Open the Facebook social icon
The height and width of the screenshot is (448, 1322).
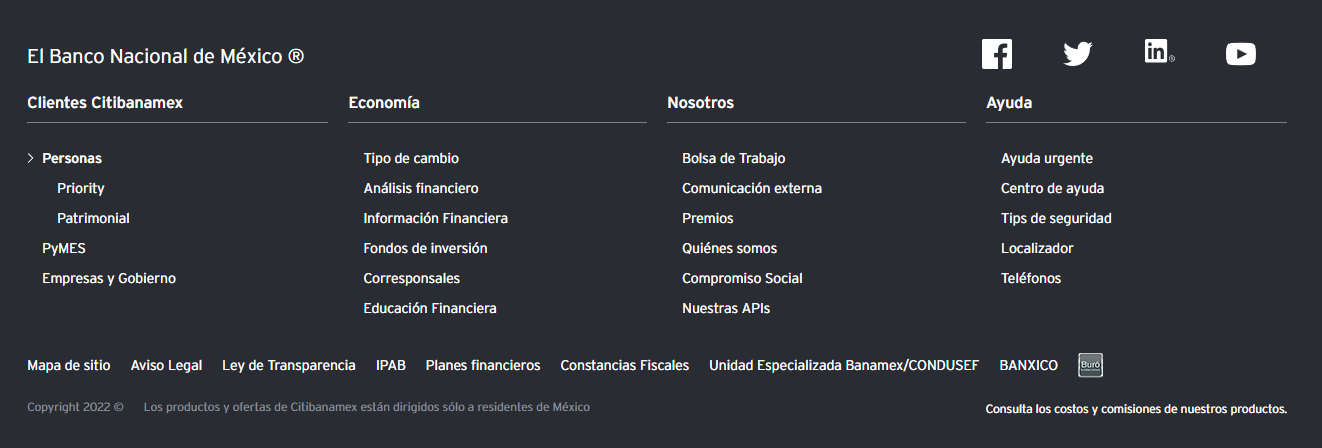[997, 54]
